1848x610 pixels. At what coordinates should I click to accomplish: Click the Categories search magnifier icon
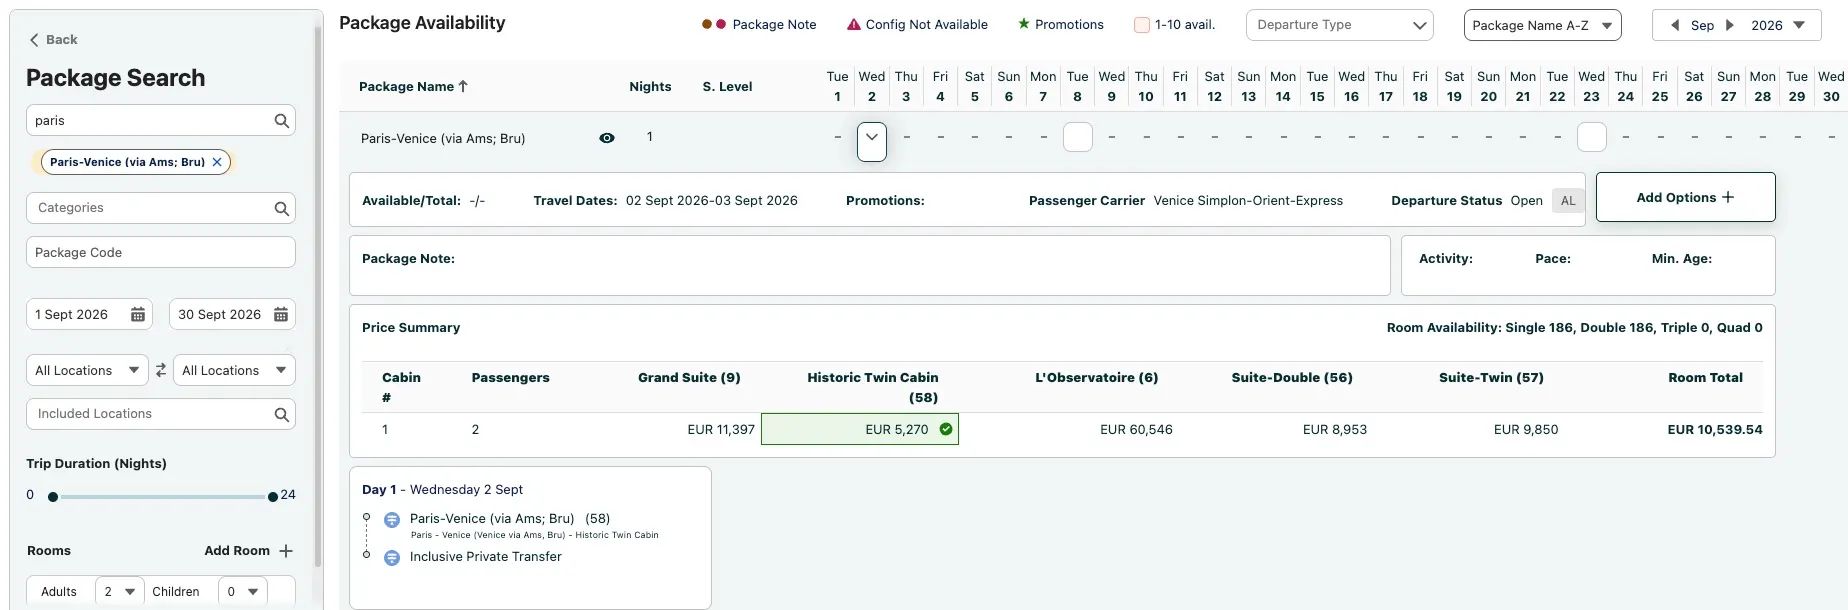pyautogui.click(x=282, y=208)
